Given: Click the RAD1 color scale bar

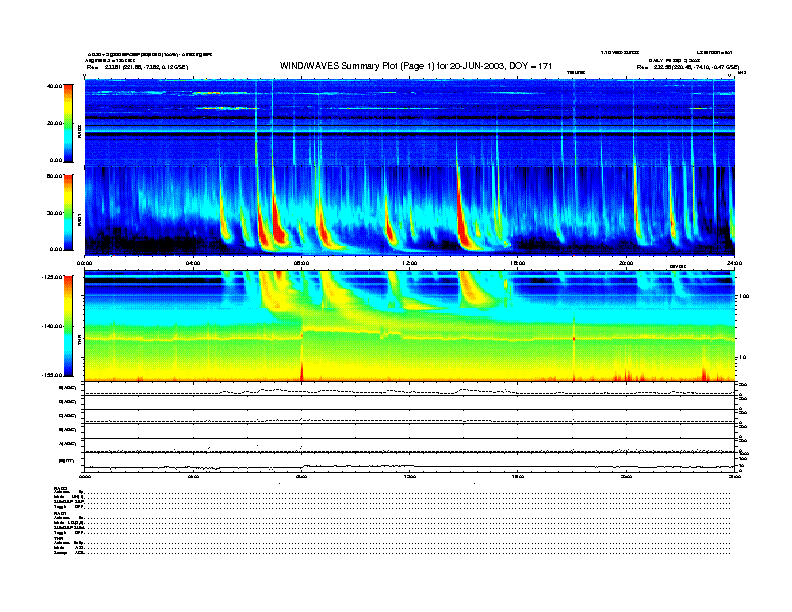Looking at the screenshot, I should [68, 212].
